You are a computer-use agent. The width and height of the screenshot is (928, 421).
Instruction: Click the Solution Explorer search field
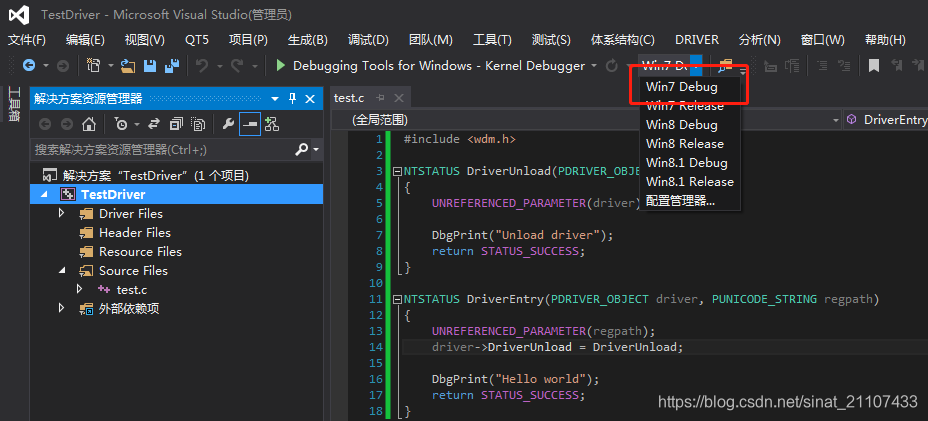tap(160, 150)
